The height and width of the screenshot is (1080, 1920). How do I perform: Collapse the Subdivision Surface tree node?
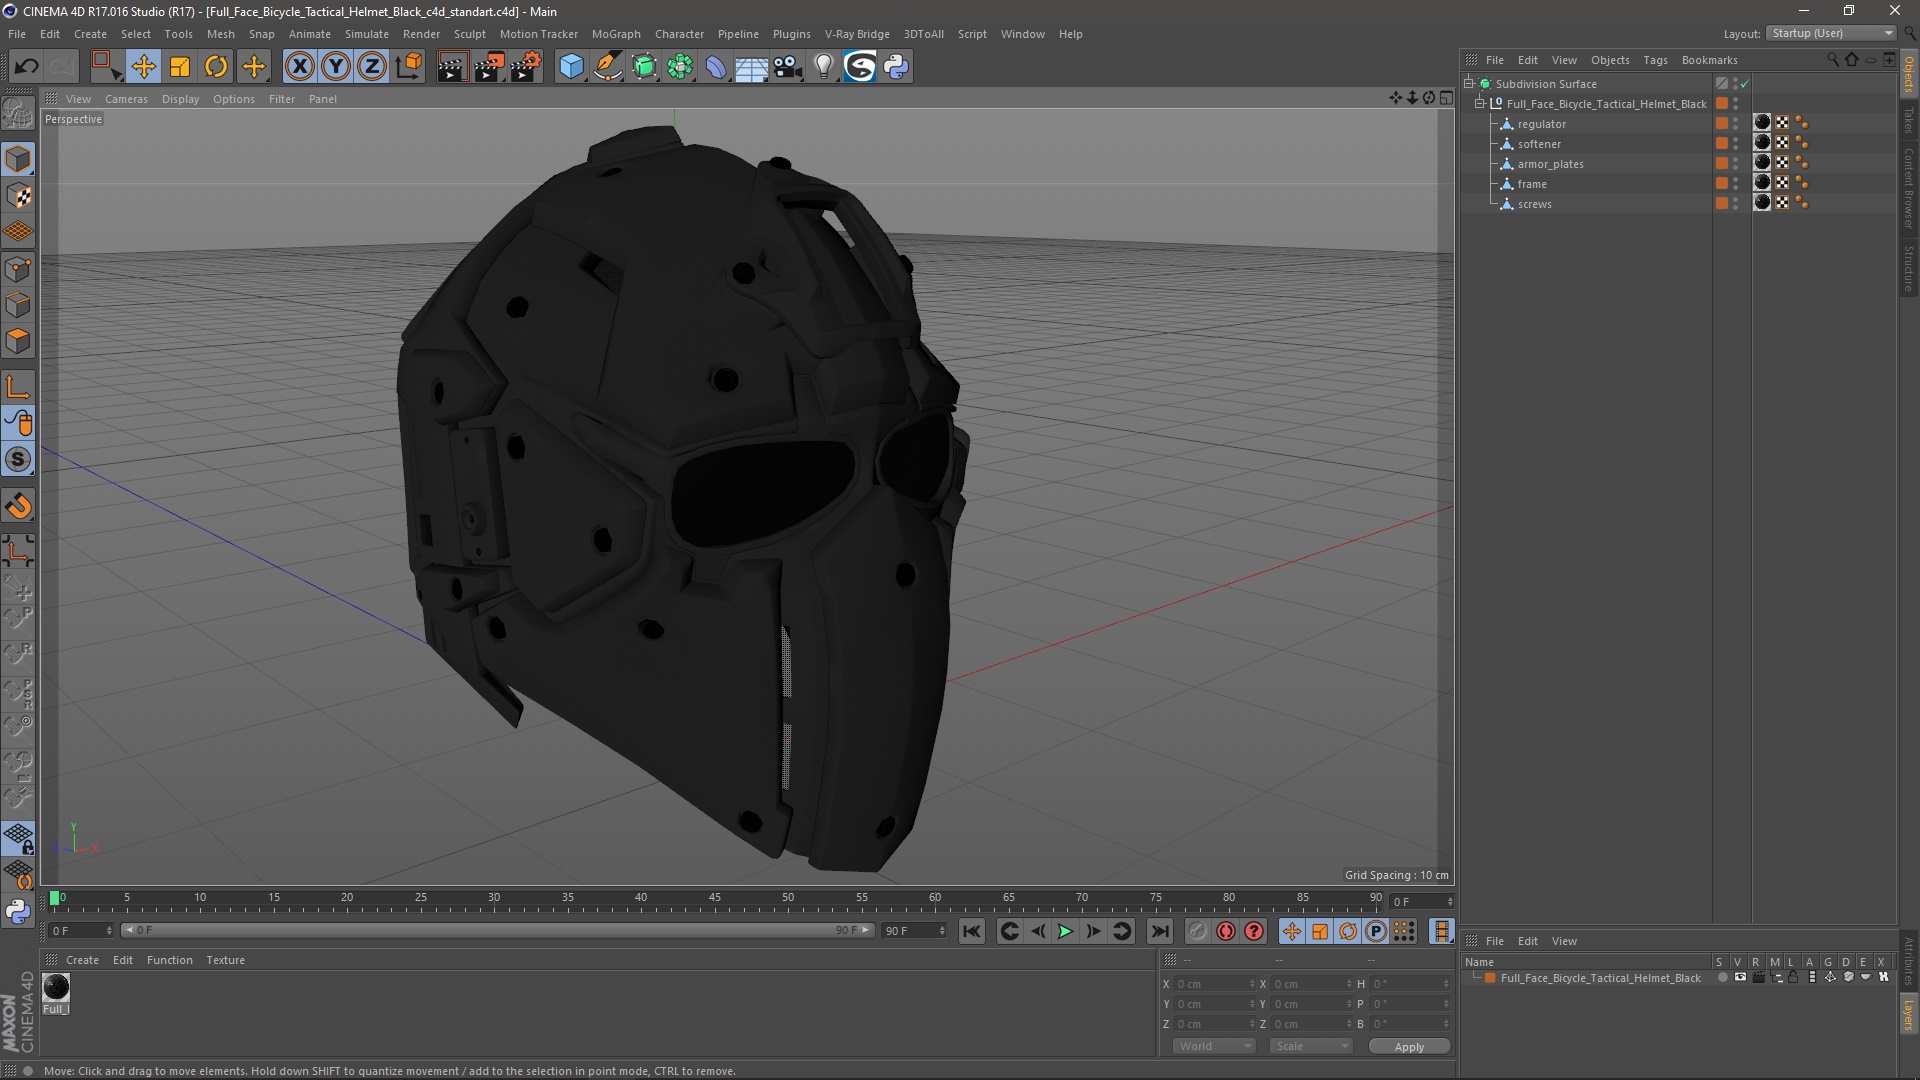click(1469, 84)
